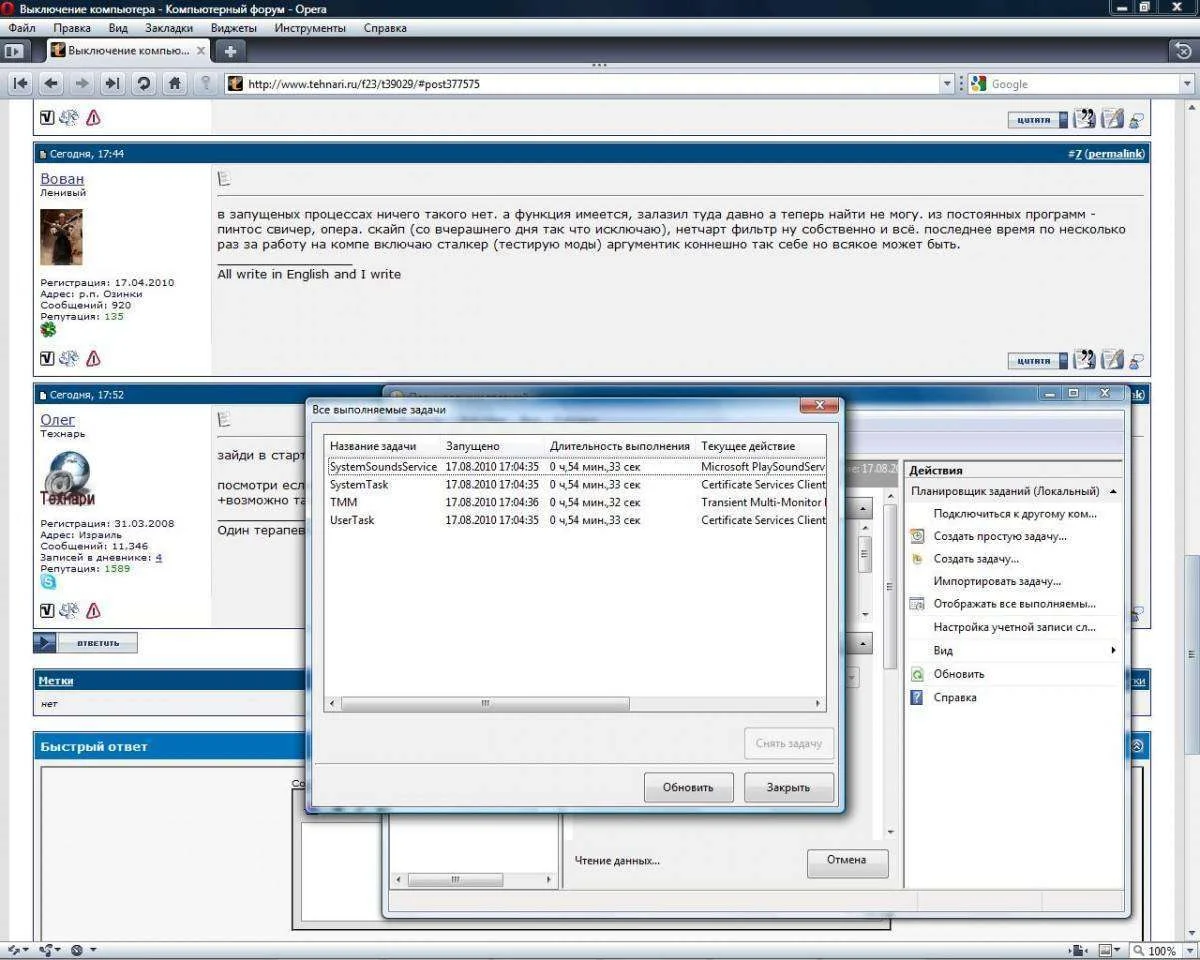Go to the Home page icon
The width and height of the screenshot is (1200, 960).
175,84
